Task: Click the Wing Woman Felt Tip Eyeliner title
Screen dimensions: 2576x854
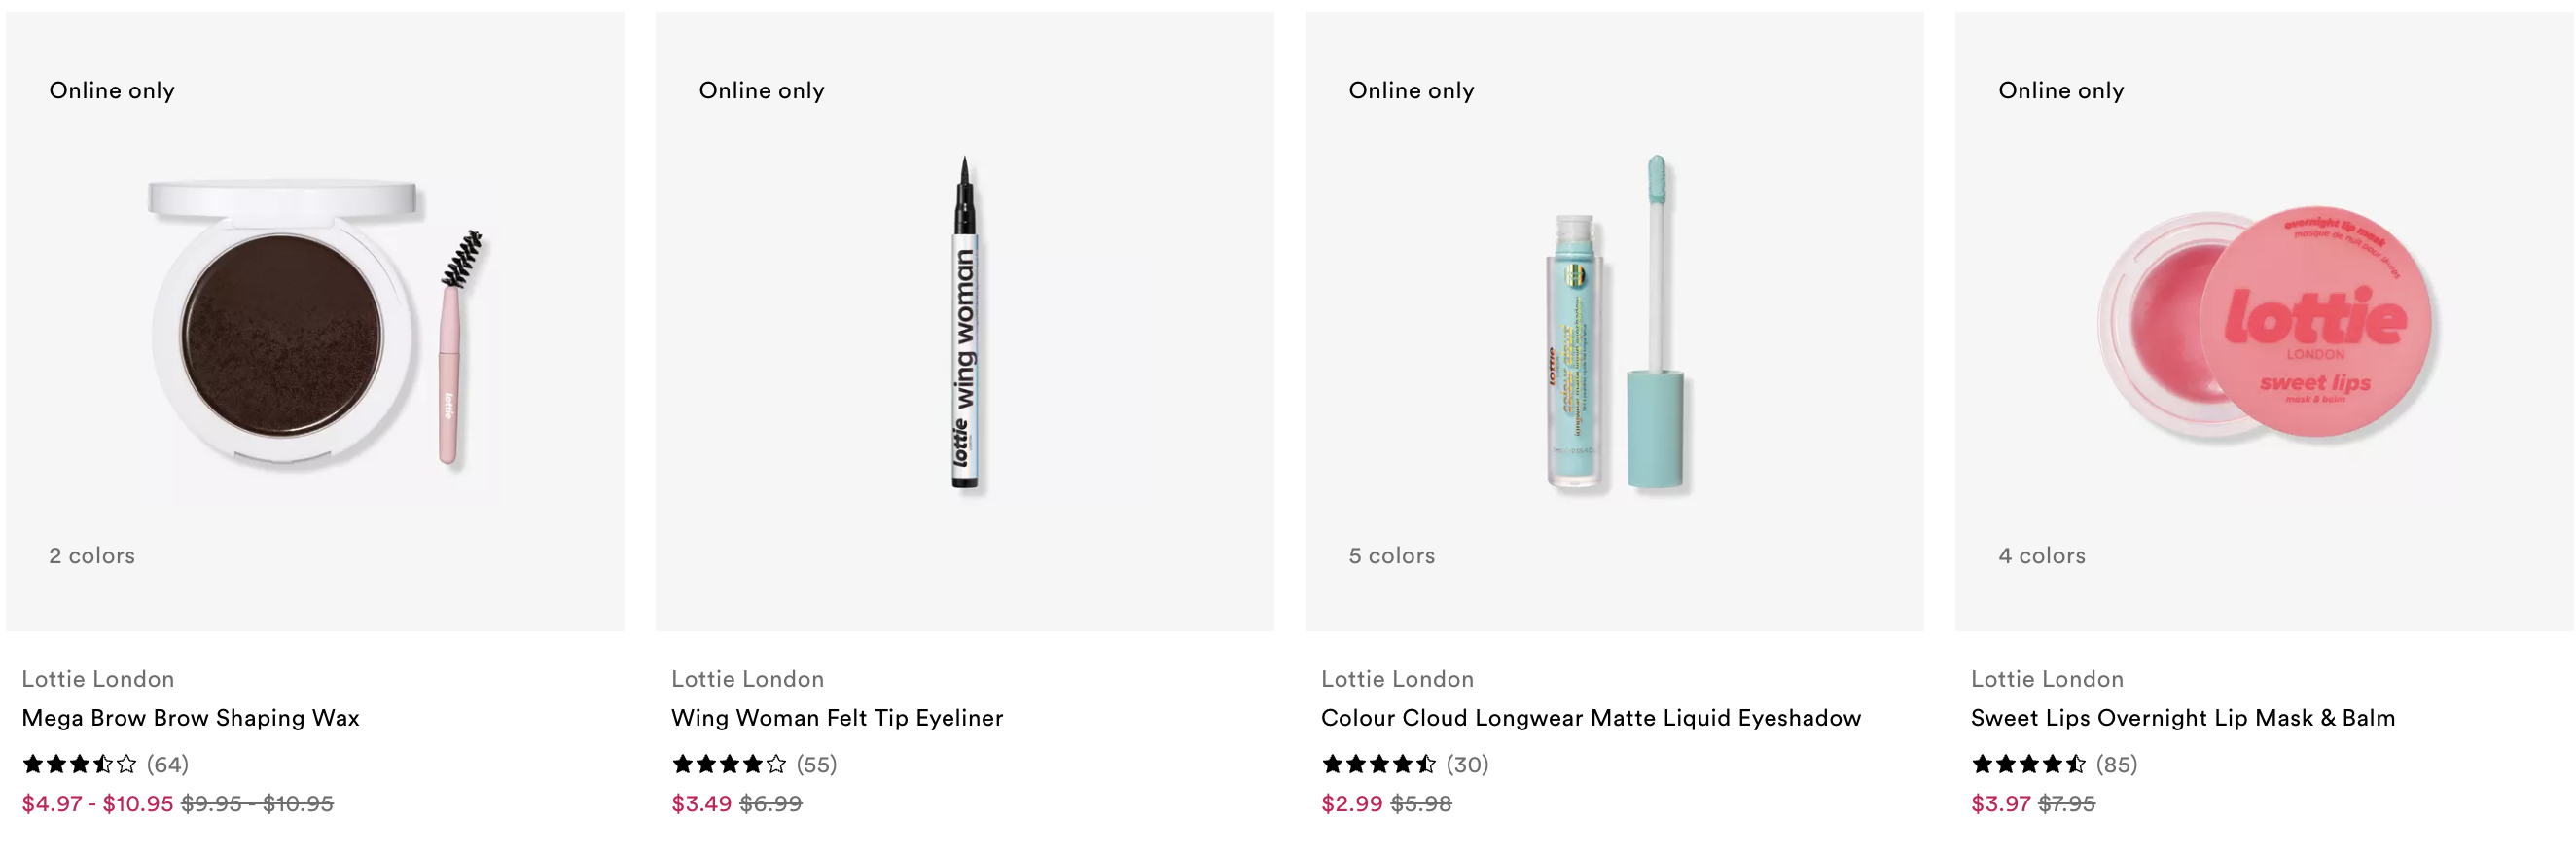Action: pos(837,718)
